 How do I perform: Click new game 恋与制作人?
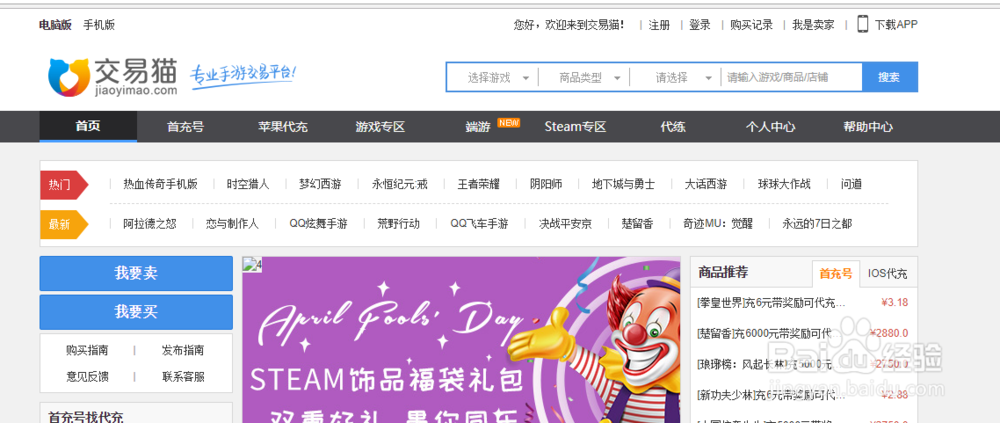tap(232, 224)
